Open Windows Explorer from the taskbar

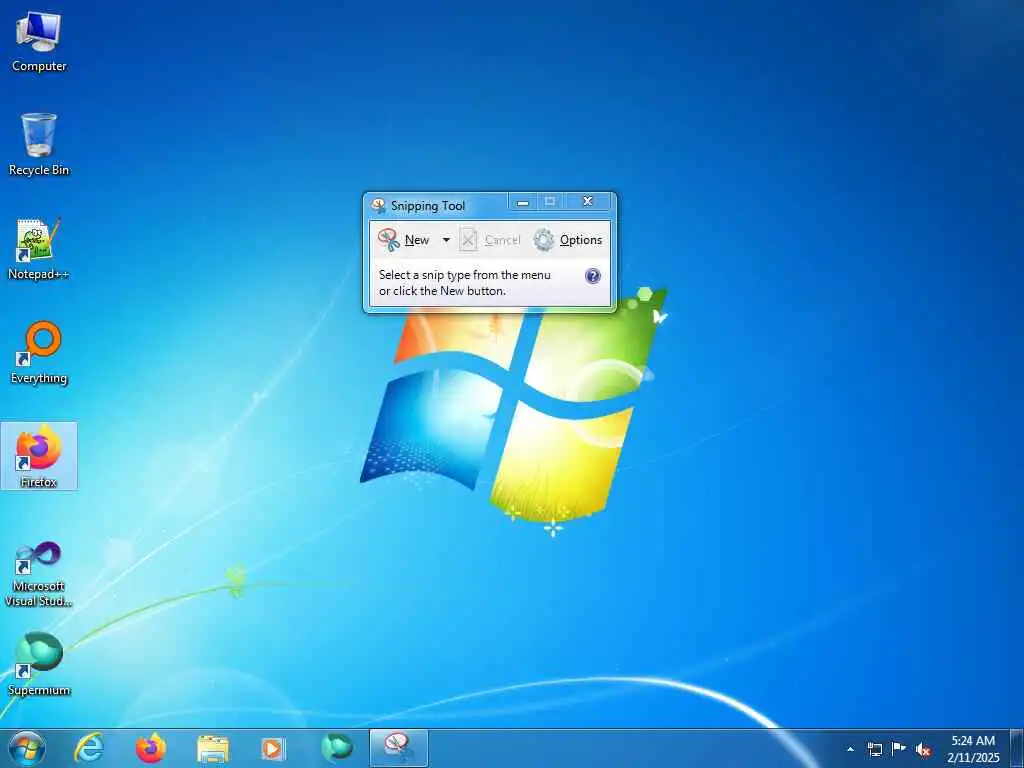(213, 748)
